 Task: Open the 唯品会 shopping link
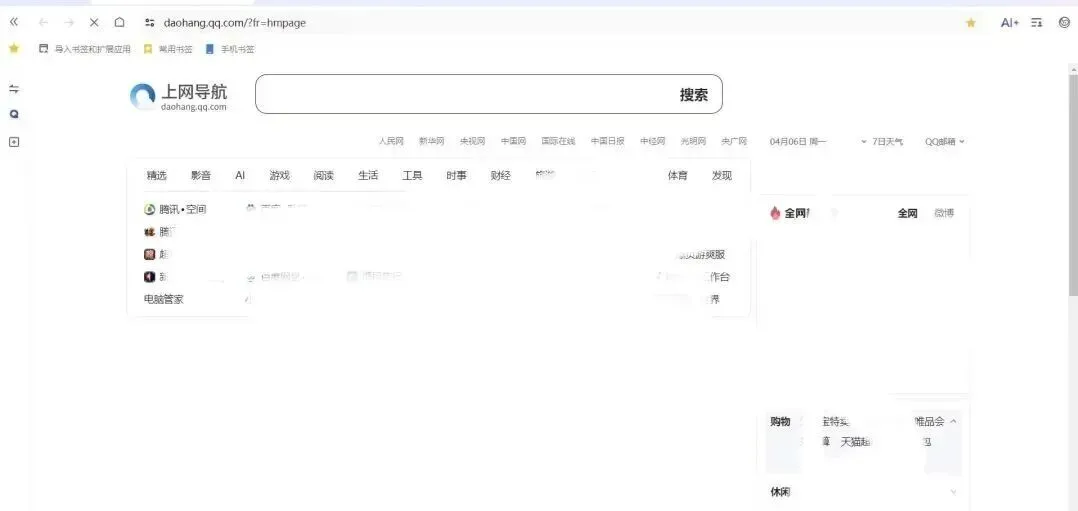929,422
